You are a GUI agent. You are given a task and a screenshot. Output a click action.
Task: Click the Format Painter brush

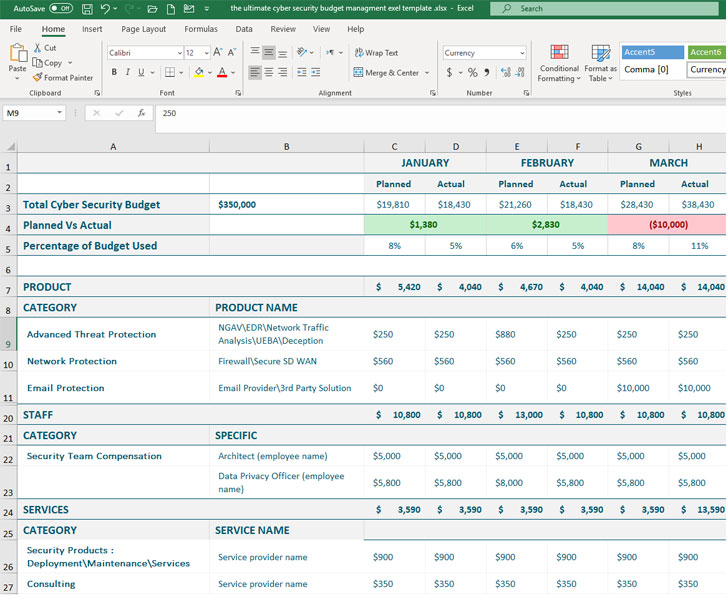coord(37,77)
